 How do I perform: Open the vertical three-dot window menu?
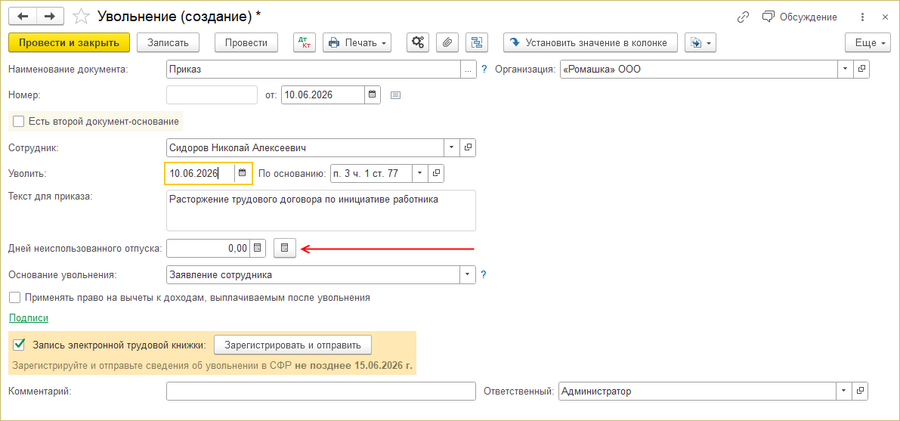tap(863, 17)
